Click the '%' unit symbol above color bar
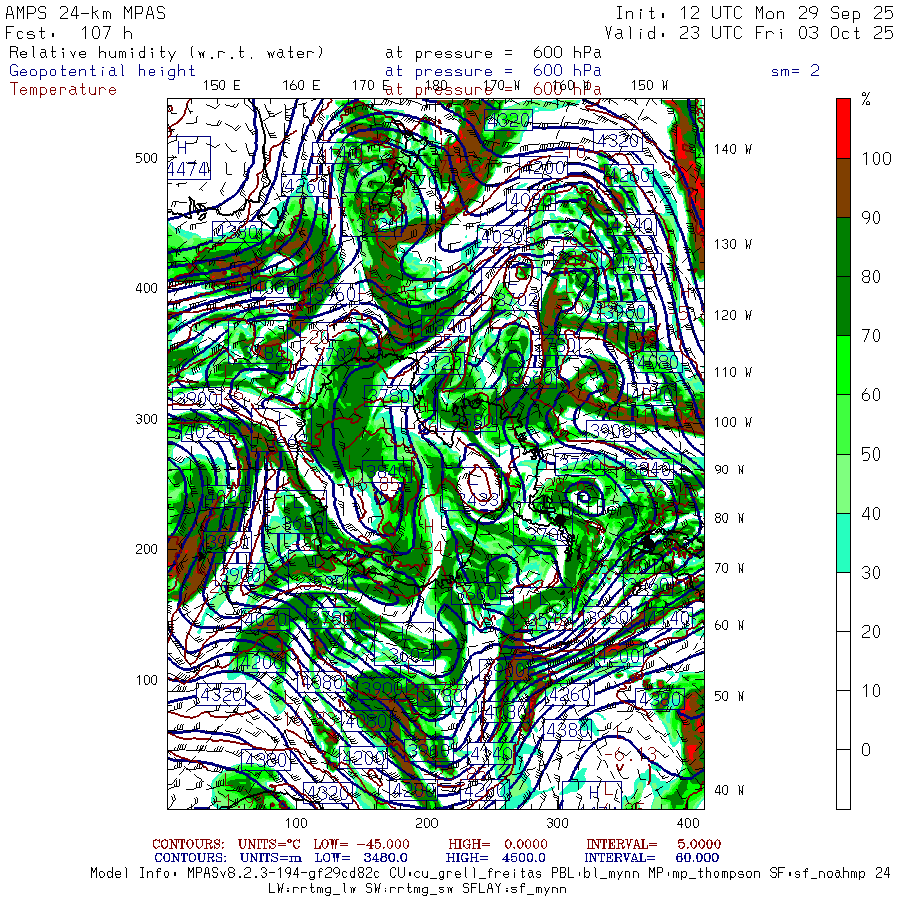 tap(866, 99)
